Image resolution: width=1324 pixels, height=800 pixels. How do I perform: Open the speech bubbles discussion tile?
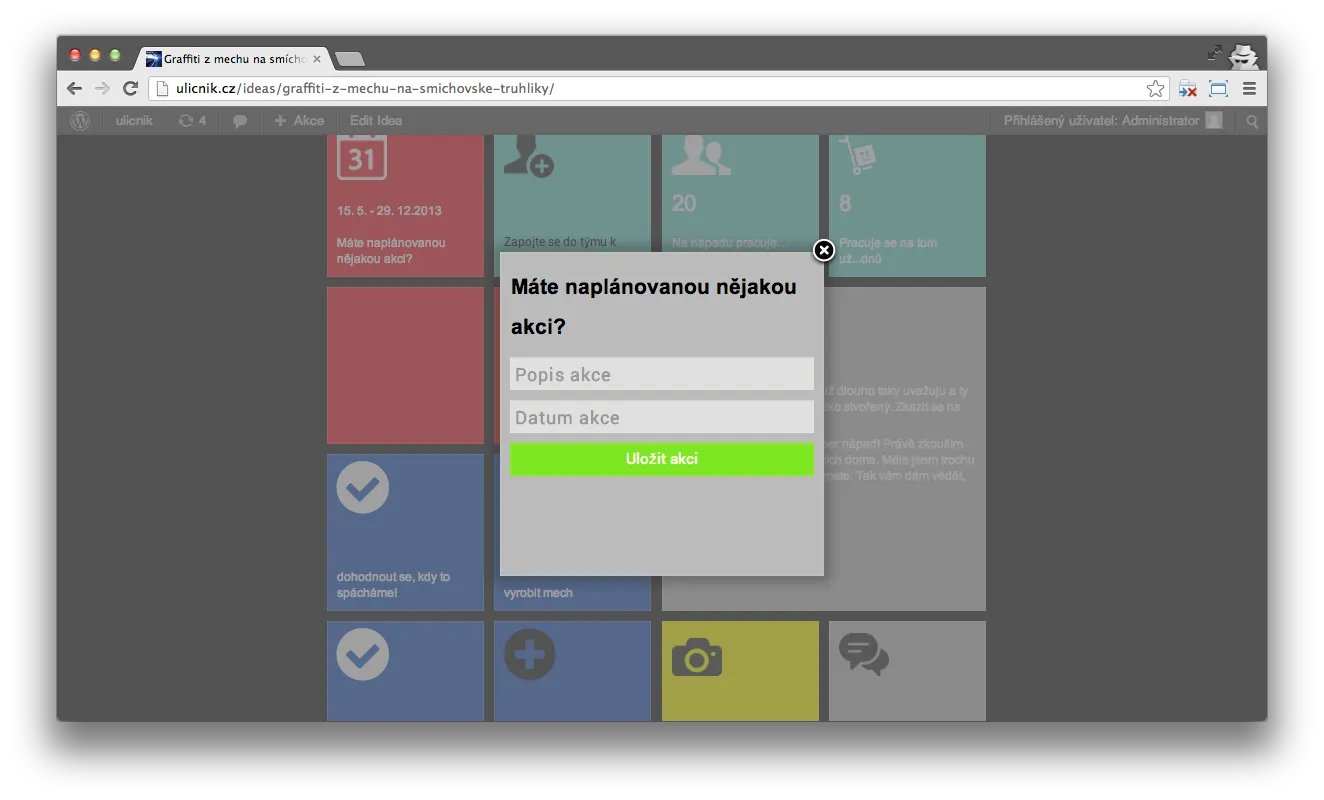click(863, 654)
